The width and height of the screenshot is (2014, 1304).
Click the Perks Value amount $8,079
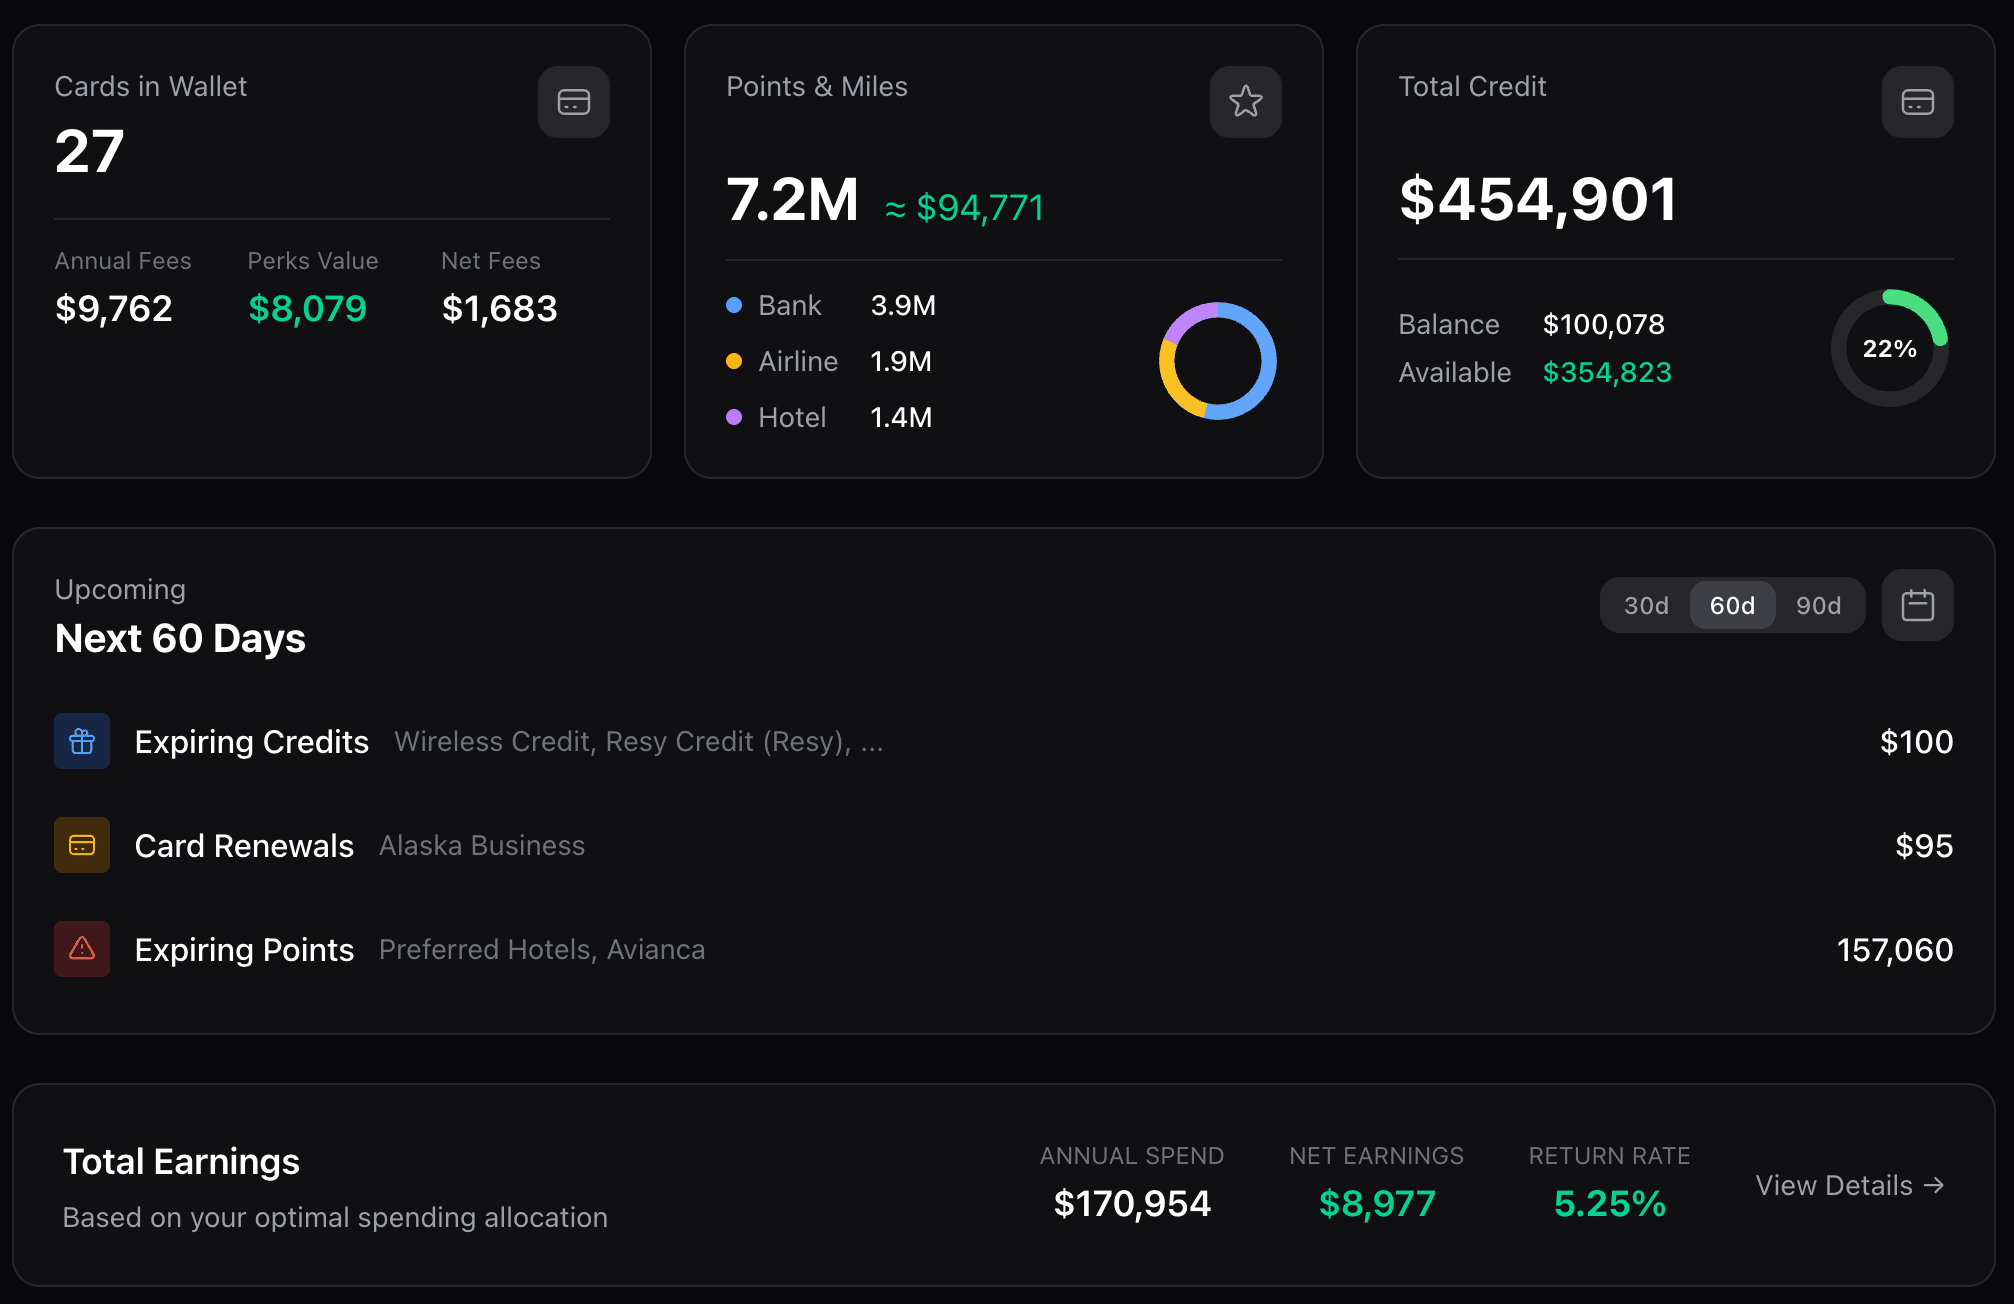tap(307, 309)
